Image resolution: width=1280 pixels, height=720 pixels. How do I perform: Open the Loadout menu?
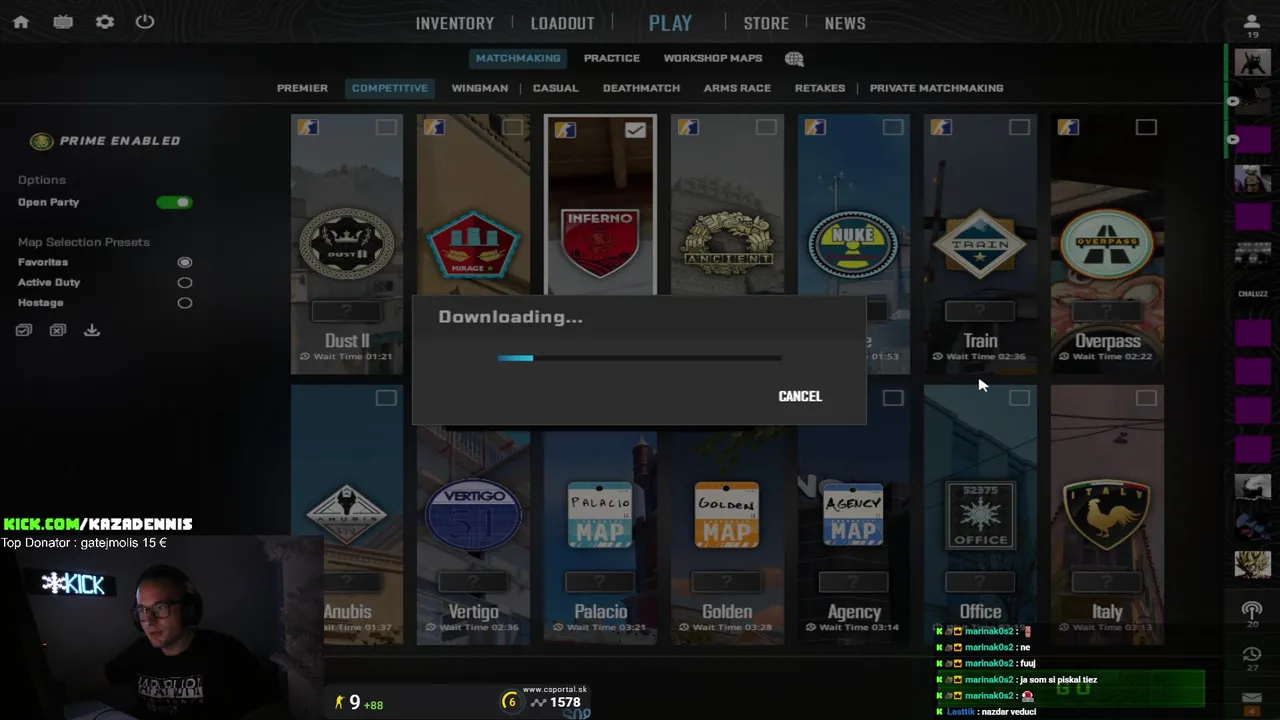coord(562,23)
